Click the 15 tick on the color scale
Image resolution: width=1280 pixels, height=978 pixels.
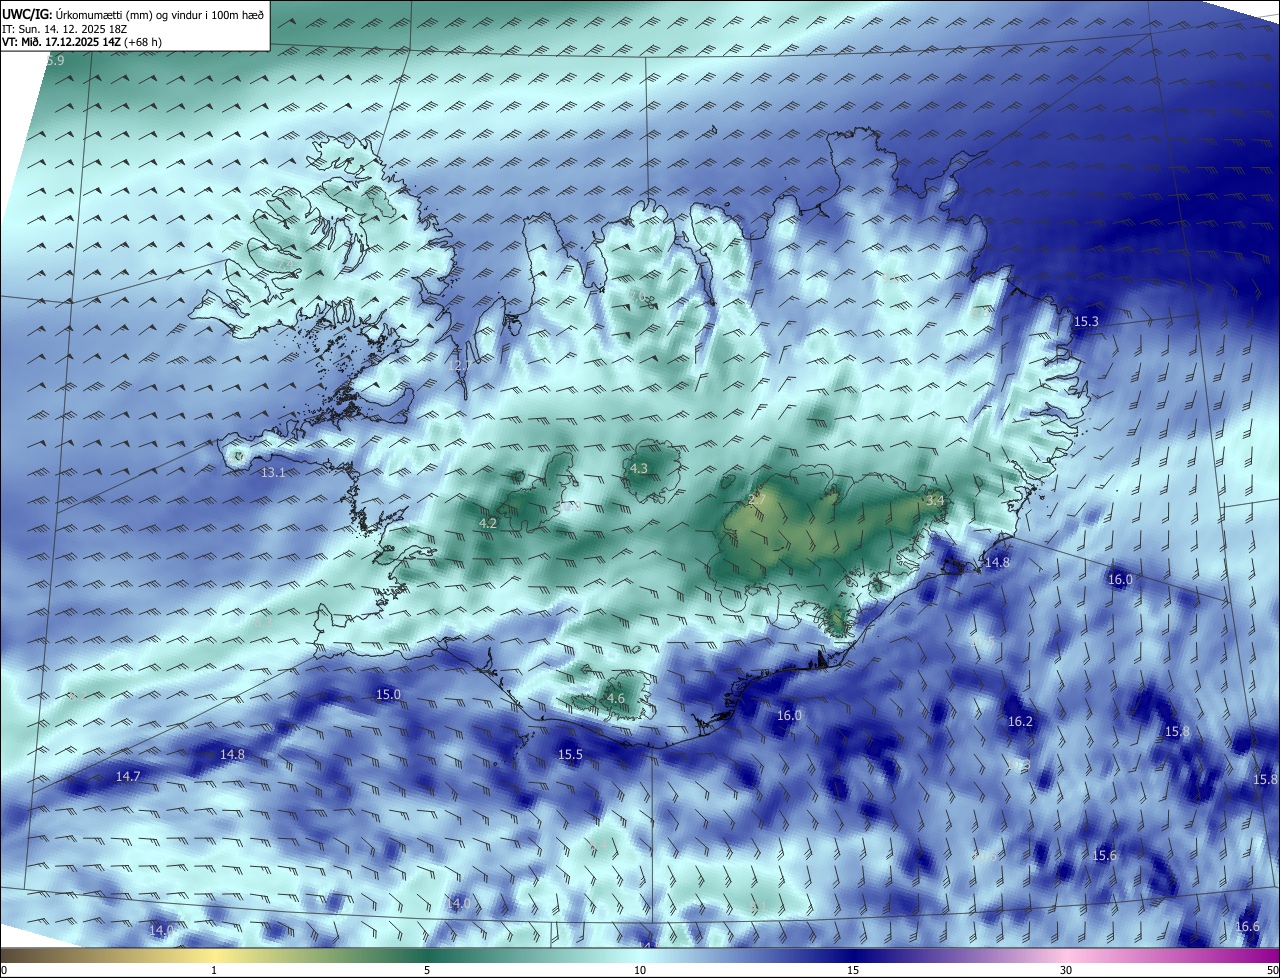(x=853, y=970)
